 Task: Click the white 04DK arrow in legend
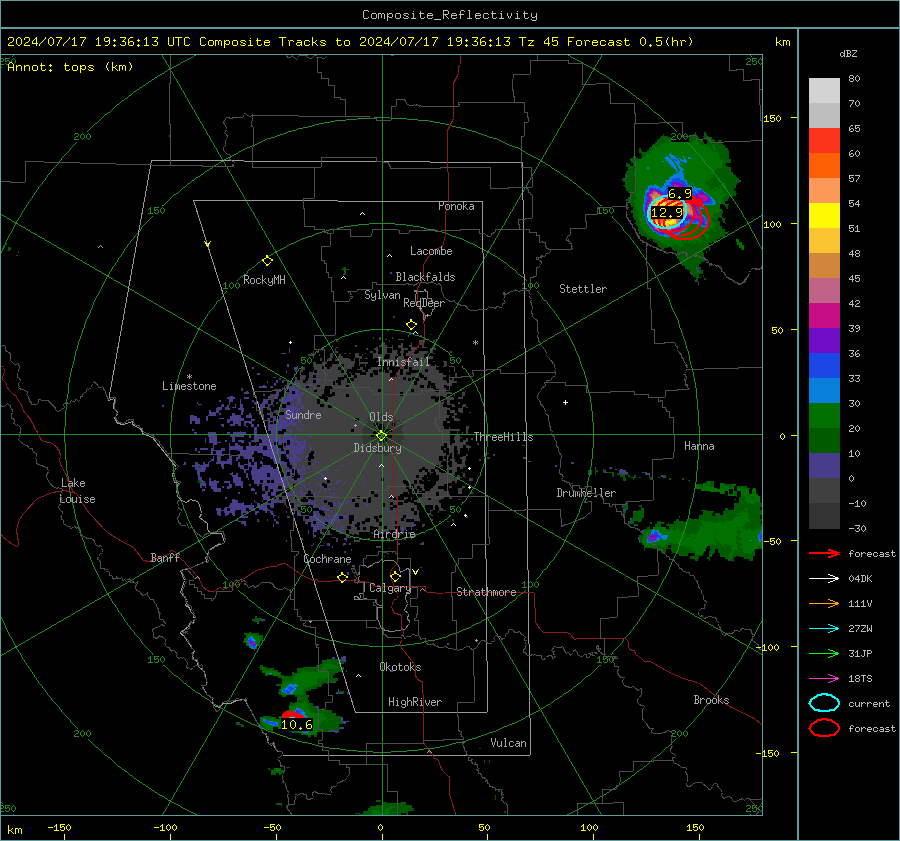pyautogui.click(x=824, y=578)
